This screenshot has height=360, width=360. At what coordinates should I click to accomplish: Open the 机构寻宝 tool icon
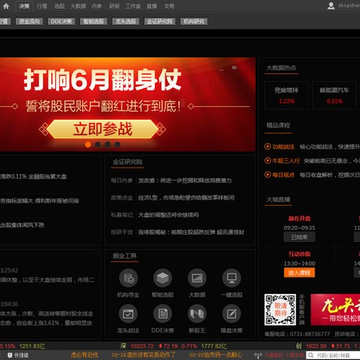[128, 278]
